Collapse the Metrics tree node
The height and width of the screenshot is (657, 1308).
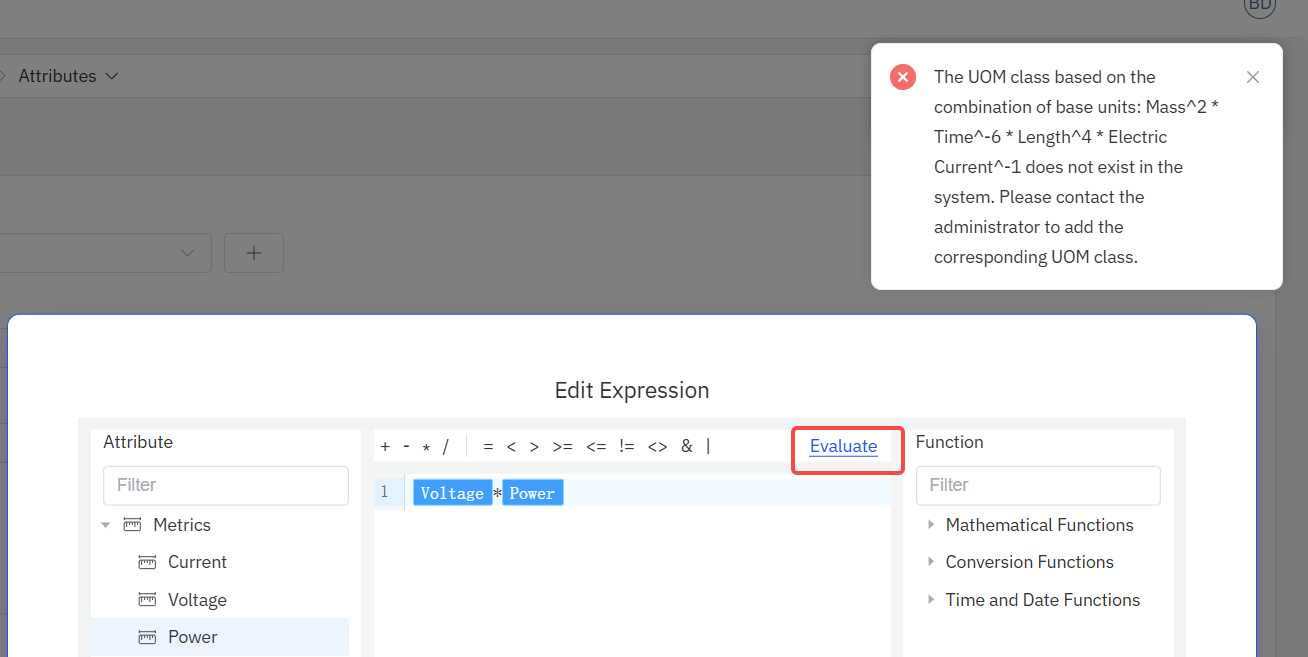click(106, 525)
